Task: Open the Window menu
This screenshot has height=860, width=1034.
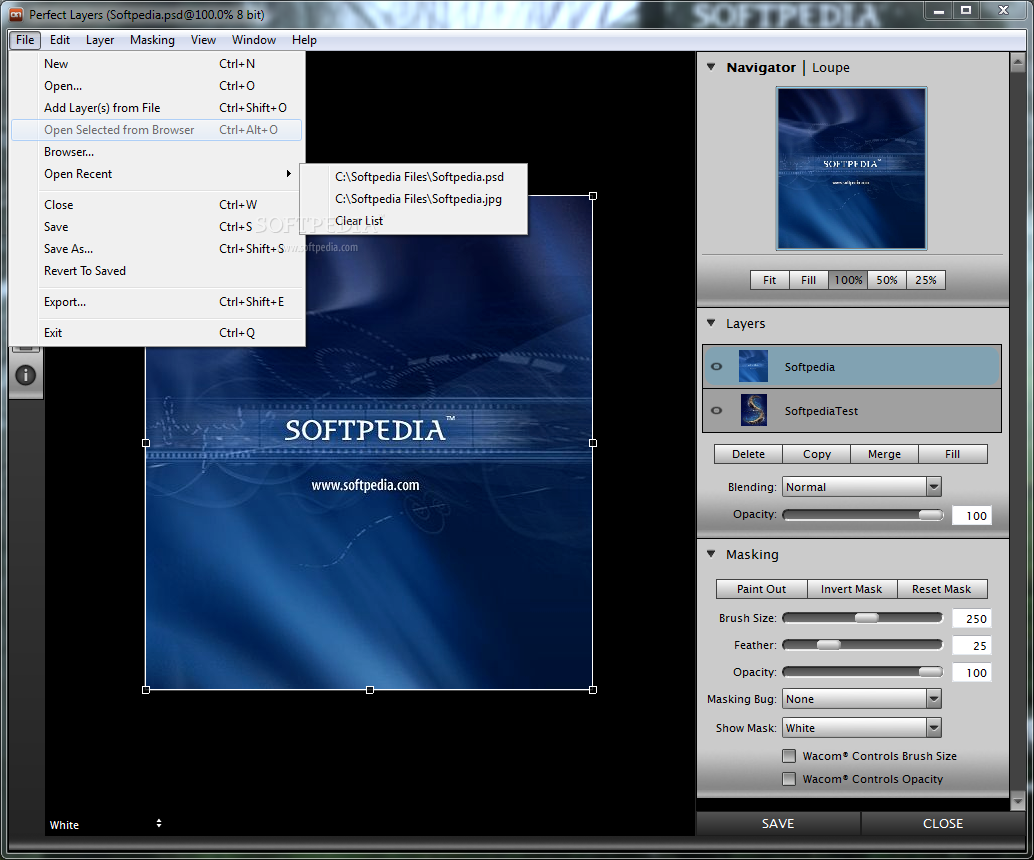Action: [254, 40]
